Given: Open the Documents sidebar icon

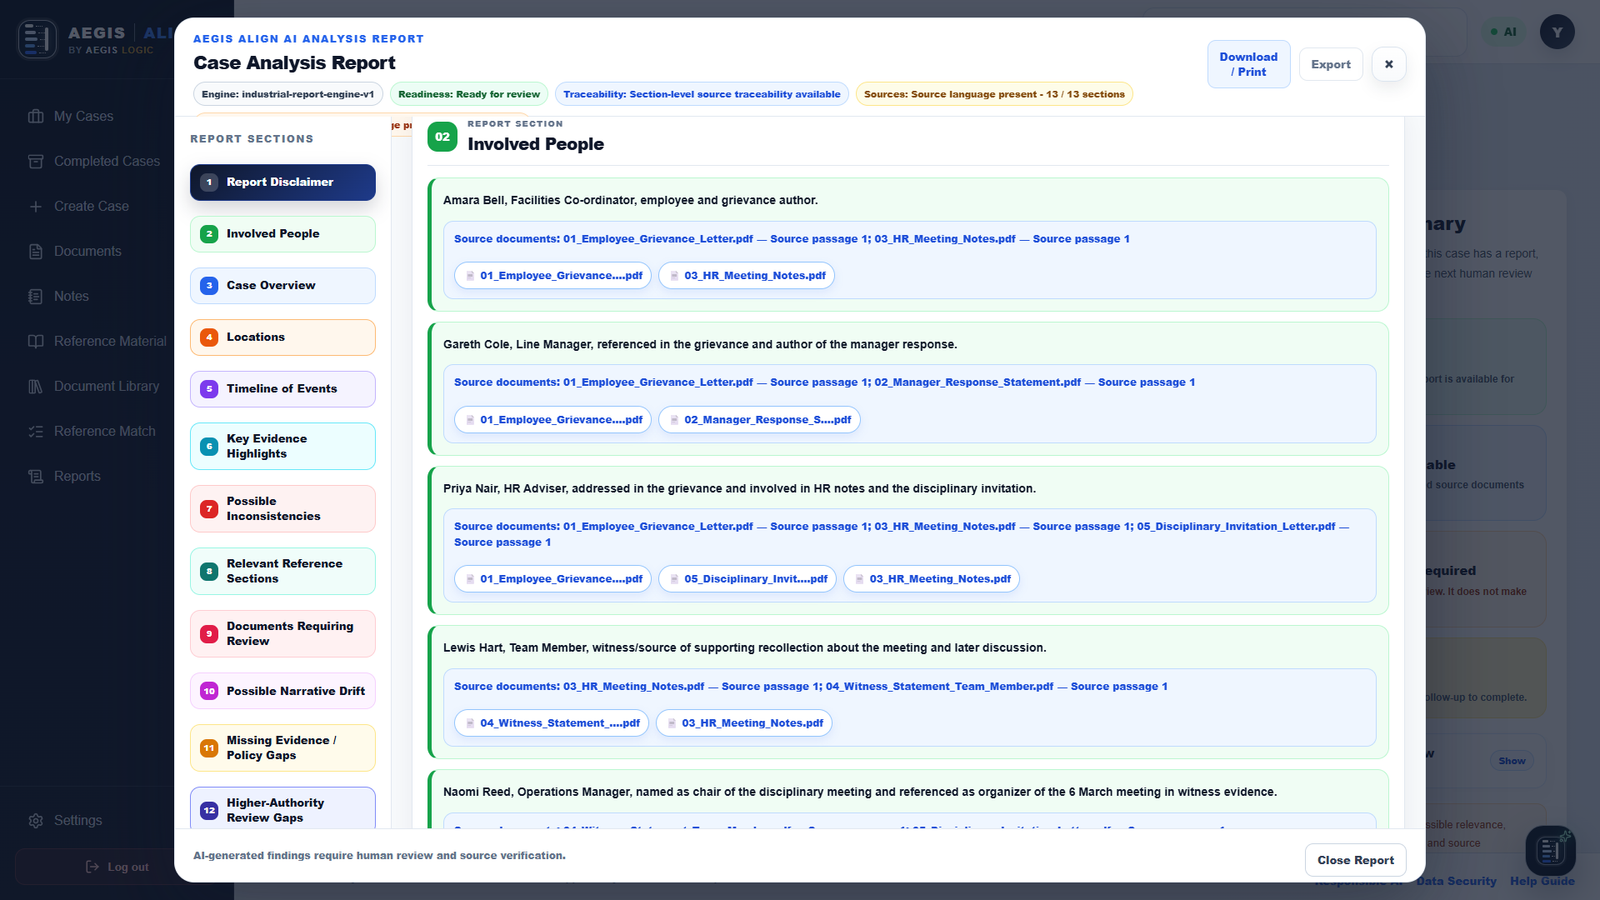Looking at the screenshot, I should pos(36,251).
